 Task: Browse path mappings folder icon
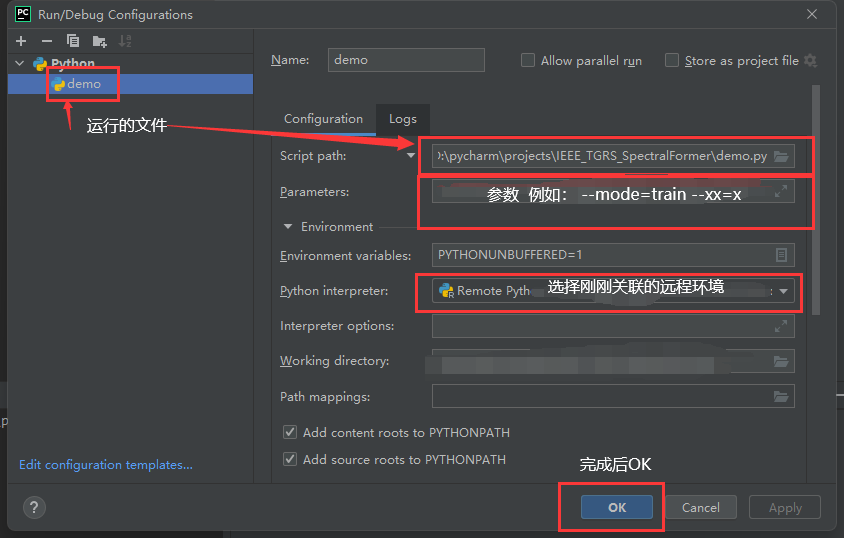pyautogui.click(x=781, y=397)
